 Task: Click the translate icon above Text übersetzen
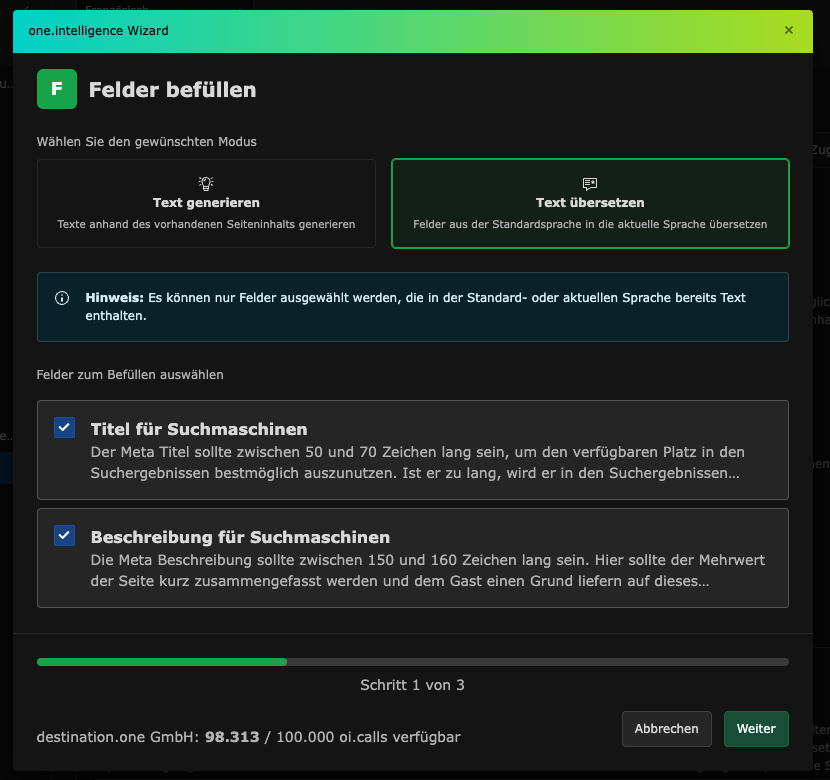pos(590,183)
